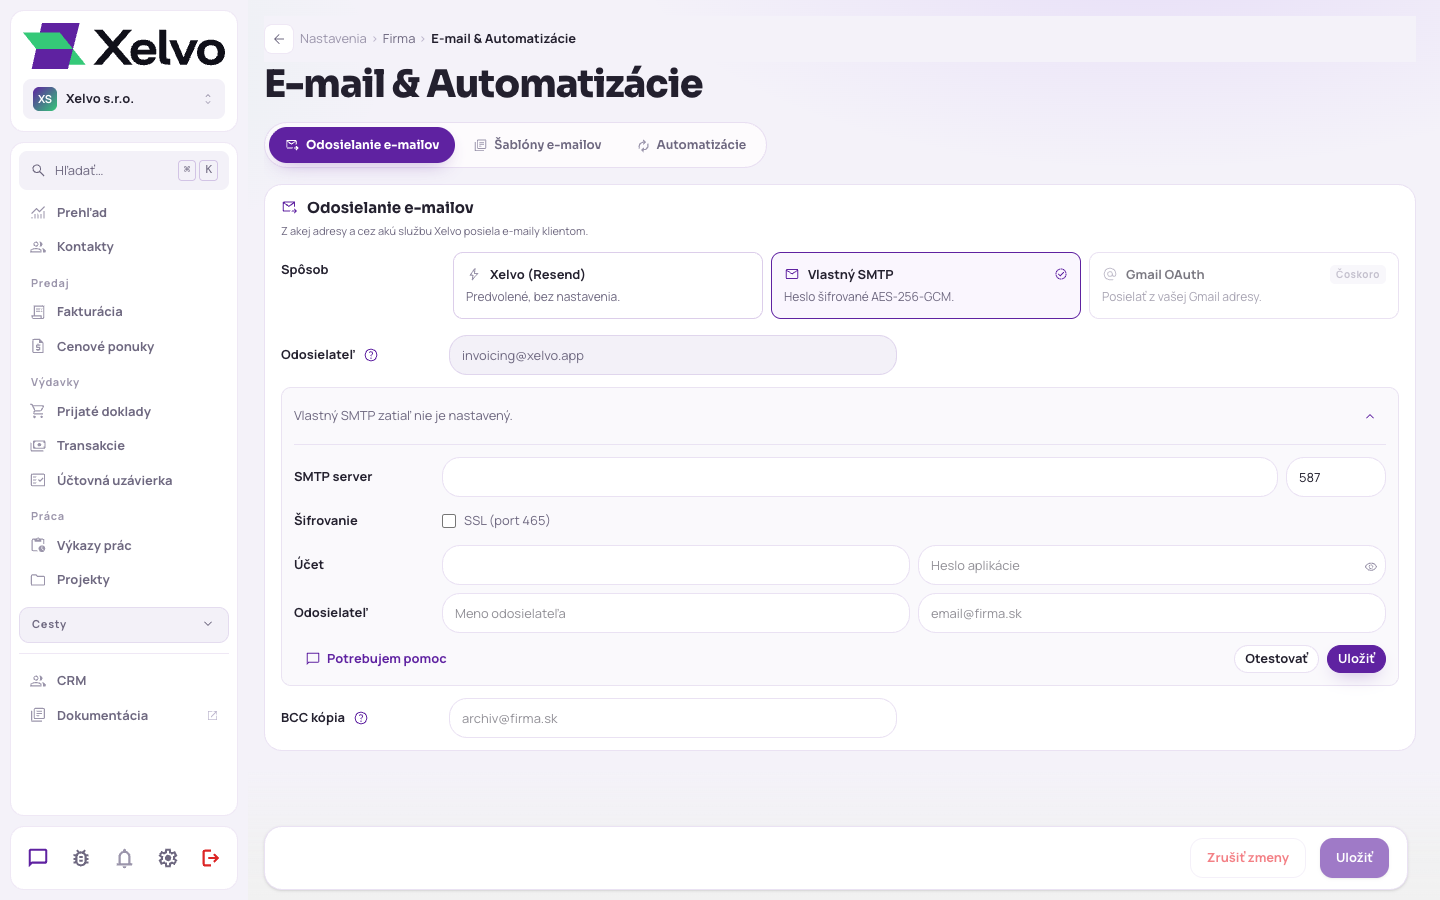
Task: Select Gmail OAuth option card
Action: (1244, 286)
